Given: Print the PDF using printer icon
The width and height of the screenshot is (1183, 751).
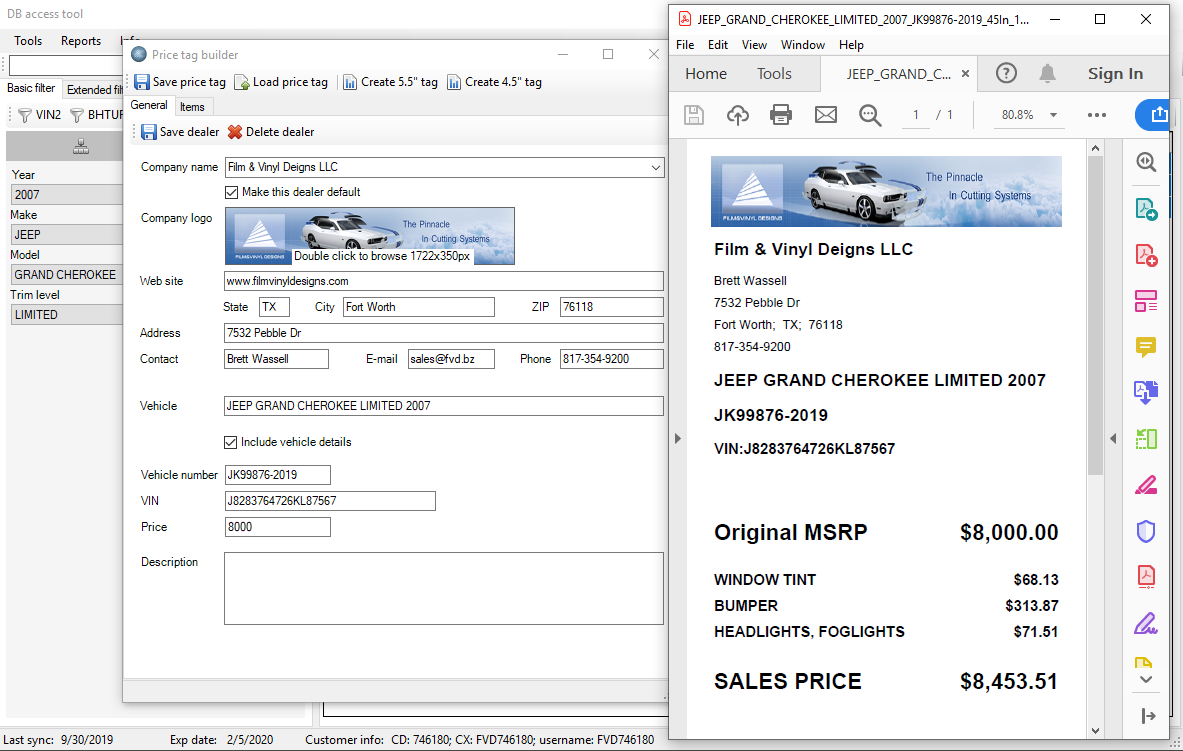Looking at the screenshot, I should (781, 115).
